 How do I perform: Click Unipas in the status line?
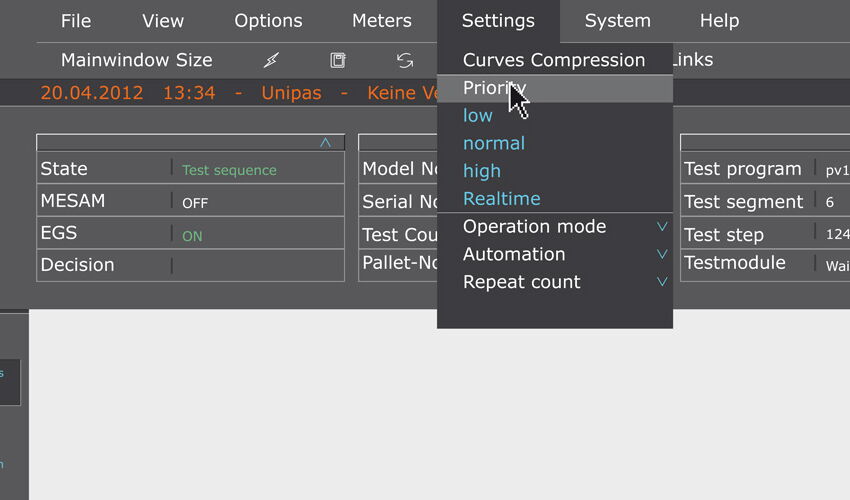pos(291,93)
